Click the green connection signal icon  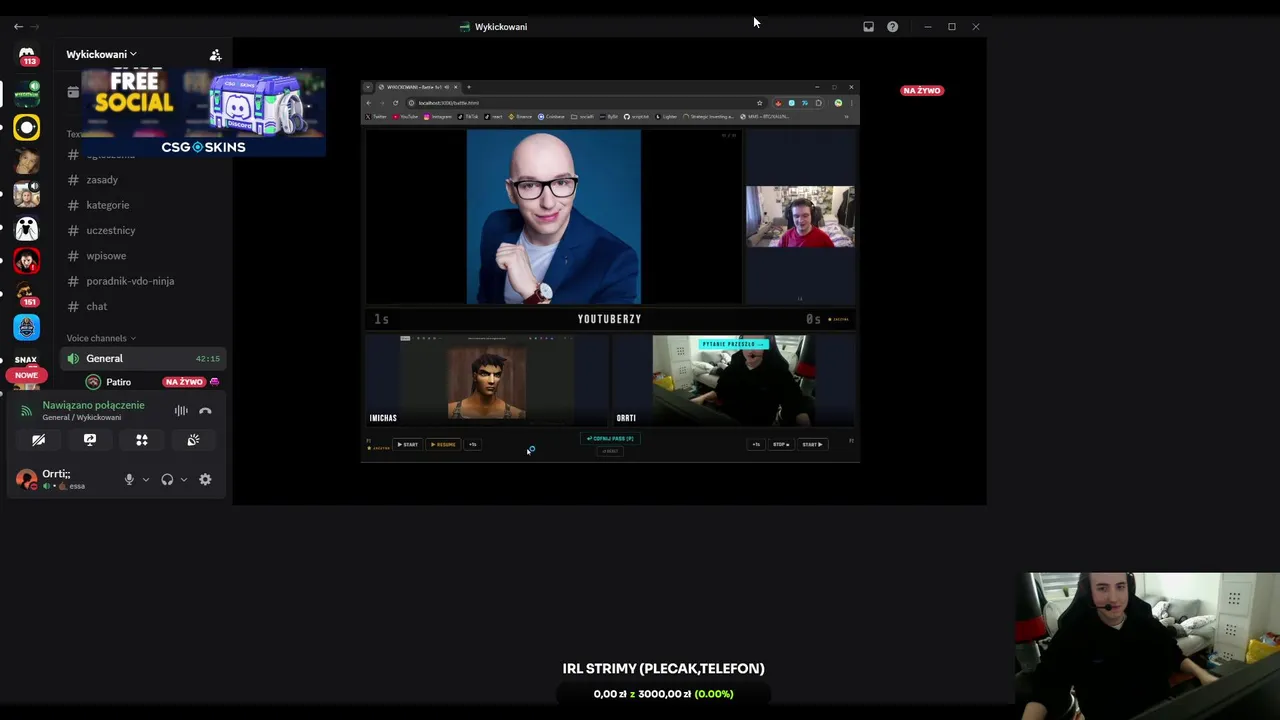point(26,411)
